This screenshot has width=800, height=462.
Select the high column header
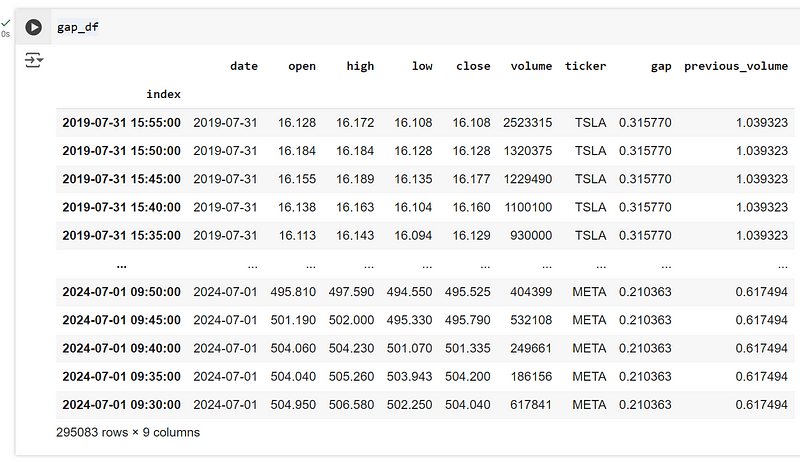click(x=360, y=66)
